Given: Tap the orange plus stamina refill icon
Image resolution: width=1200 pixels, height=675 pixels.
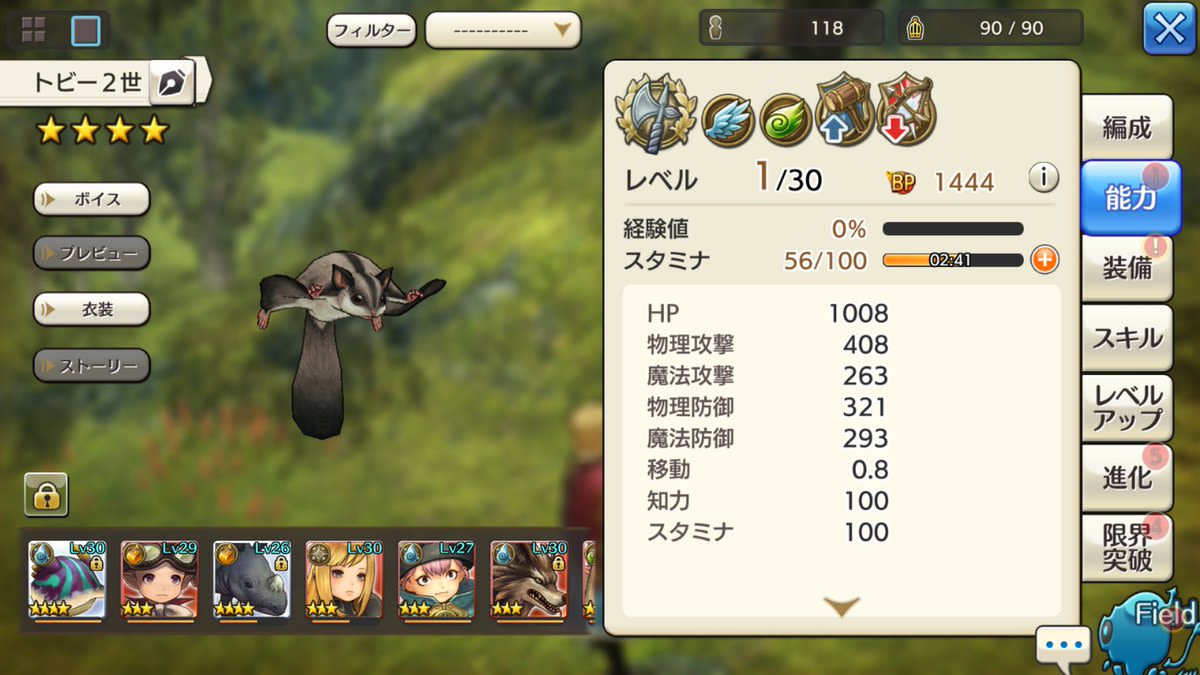Looking at the screenshot, I should point(1044,260).
